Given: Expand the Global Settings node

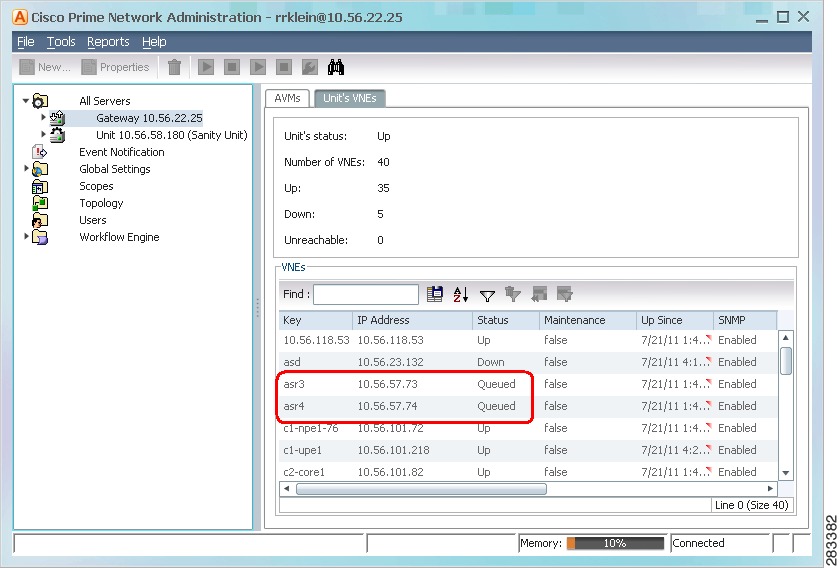Looking at the screenshot, I should pos(26,168).
